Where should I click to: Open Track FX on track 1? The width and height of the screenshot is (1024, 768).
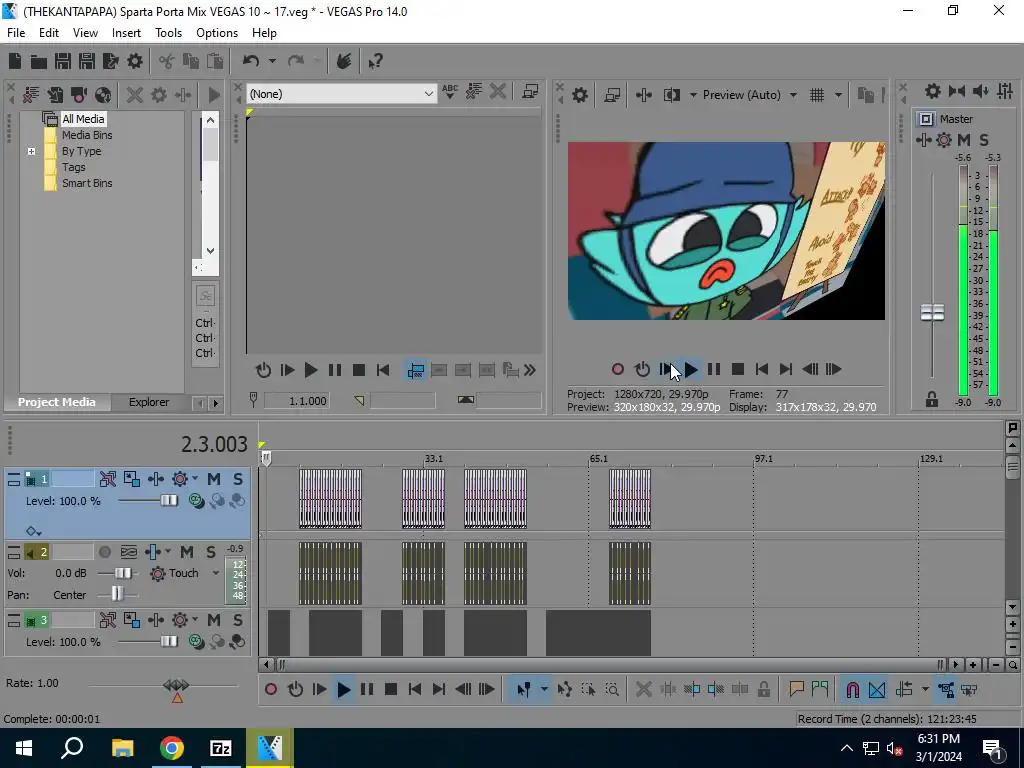pyautogui.click(x=180, y=479)
